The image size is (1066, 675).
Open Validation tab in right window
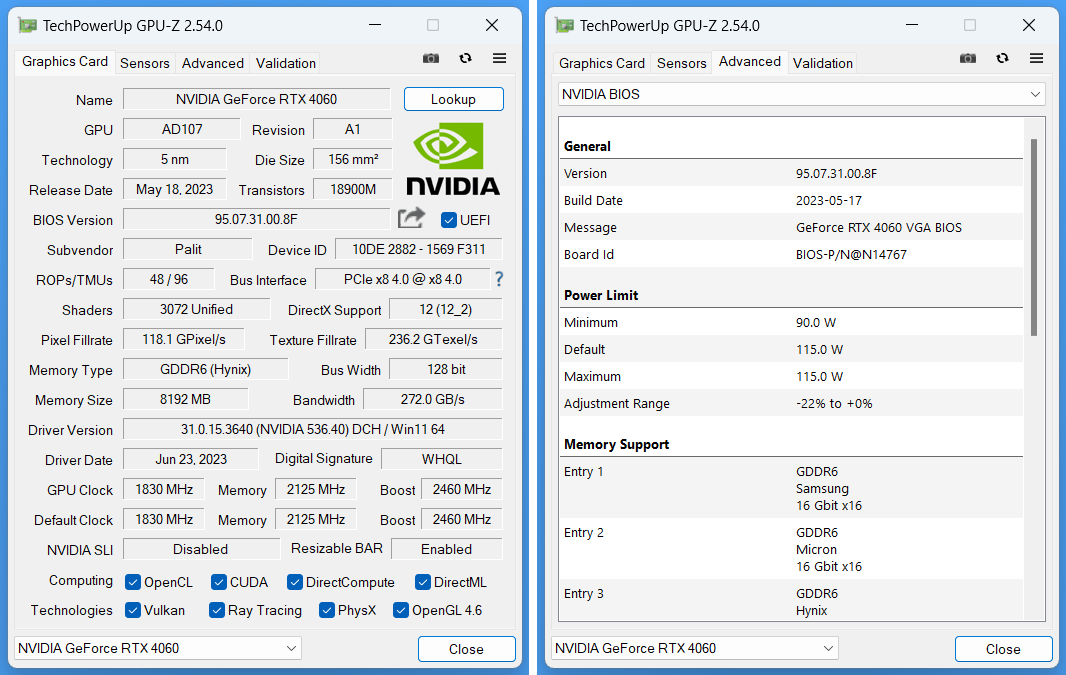pyautogui.click(x=823, y=63)
